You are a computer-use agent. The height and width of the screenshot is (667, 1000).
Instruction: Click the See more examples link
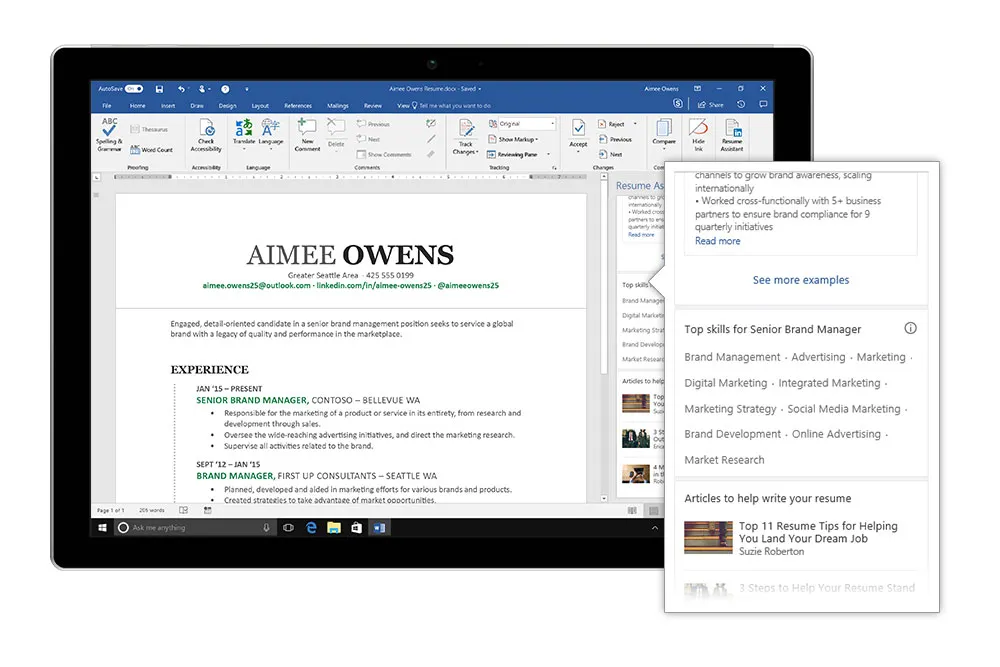pos(800,280)
